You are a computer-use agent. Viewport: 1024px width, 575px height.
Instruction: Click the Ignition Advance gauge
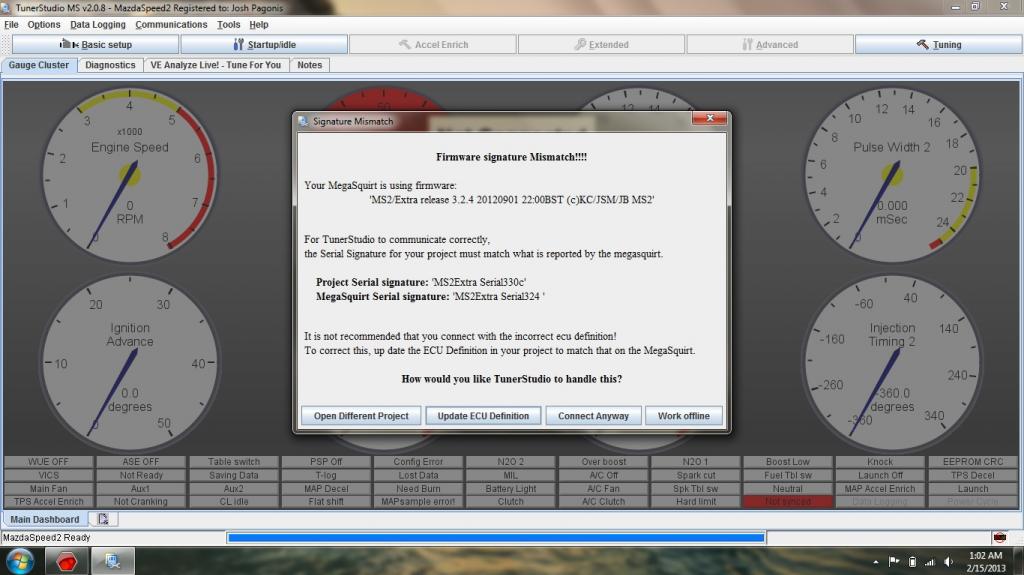[129, 363]
